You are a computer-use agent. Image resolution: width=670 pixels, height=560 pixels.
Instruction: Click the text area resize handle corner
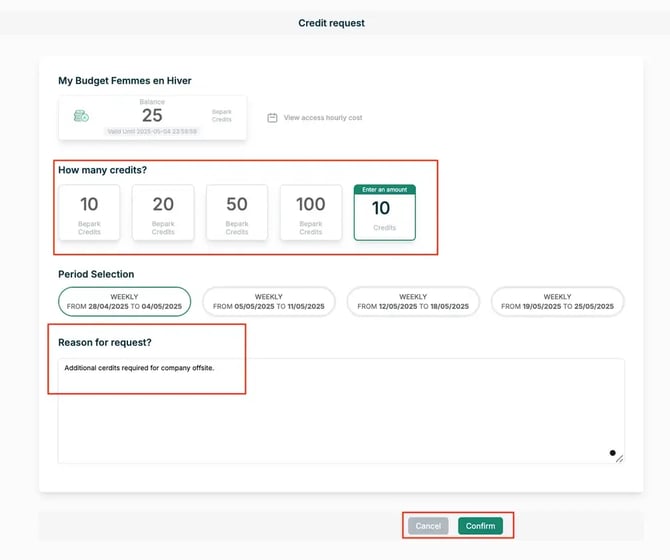[619, 459]
